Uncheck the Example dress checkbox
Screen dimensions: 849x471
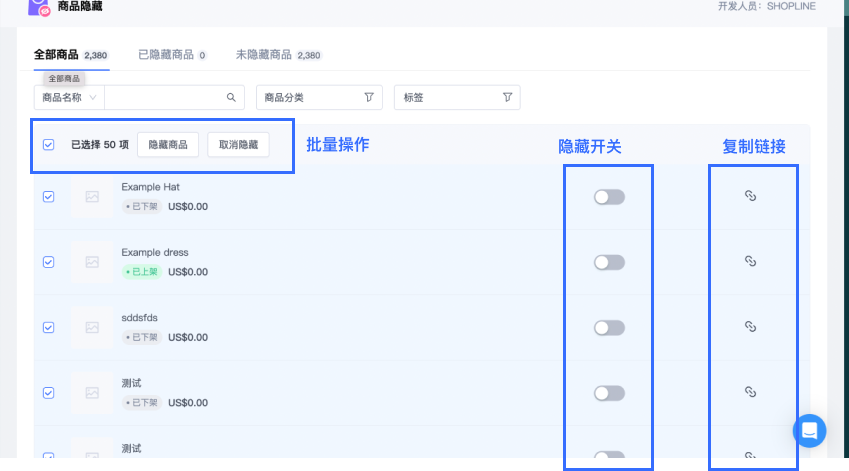tap(49, 262)
